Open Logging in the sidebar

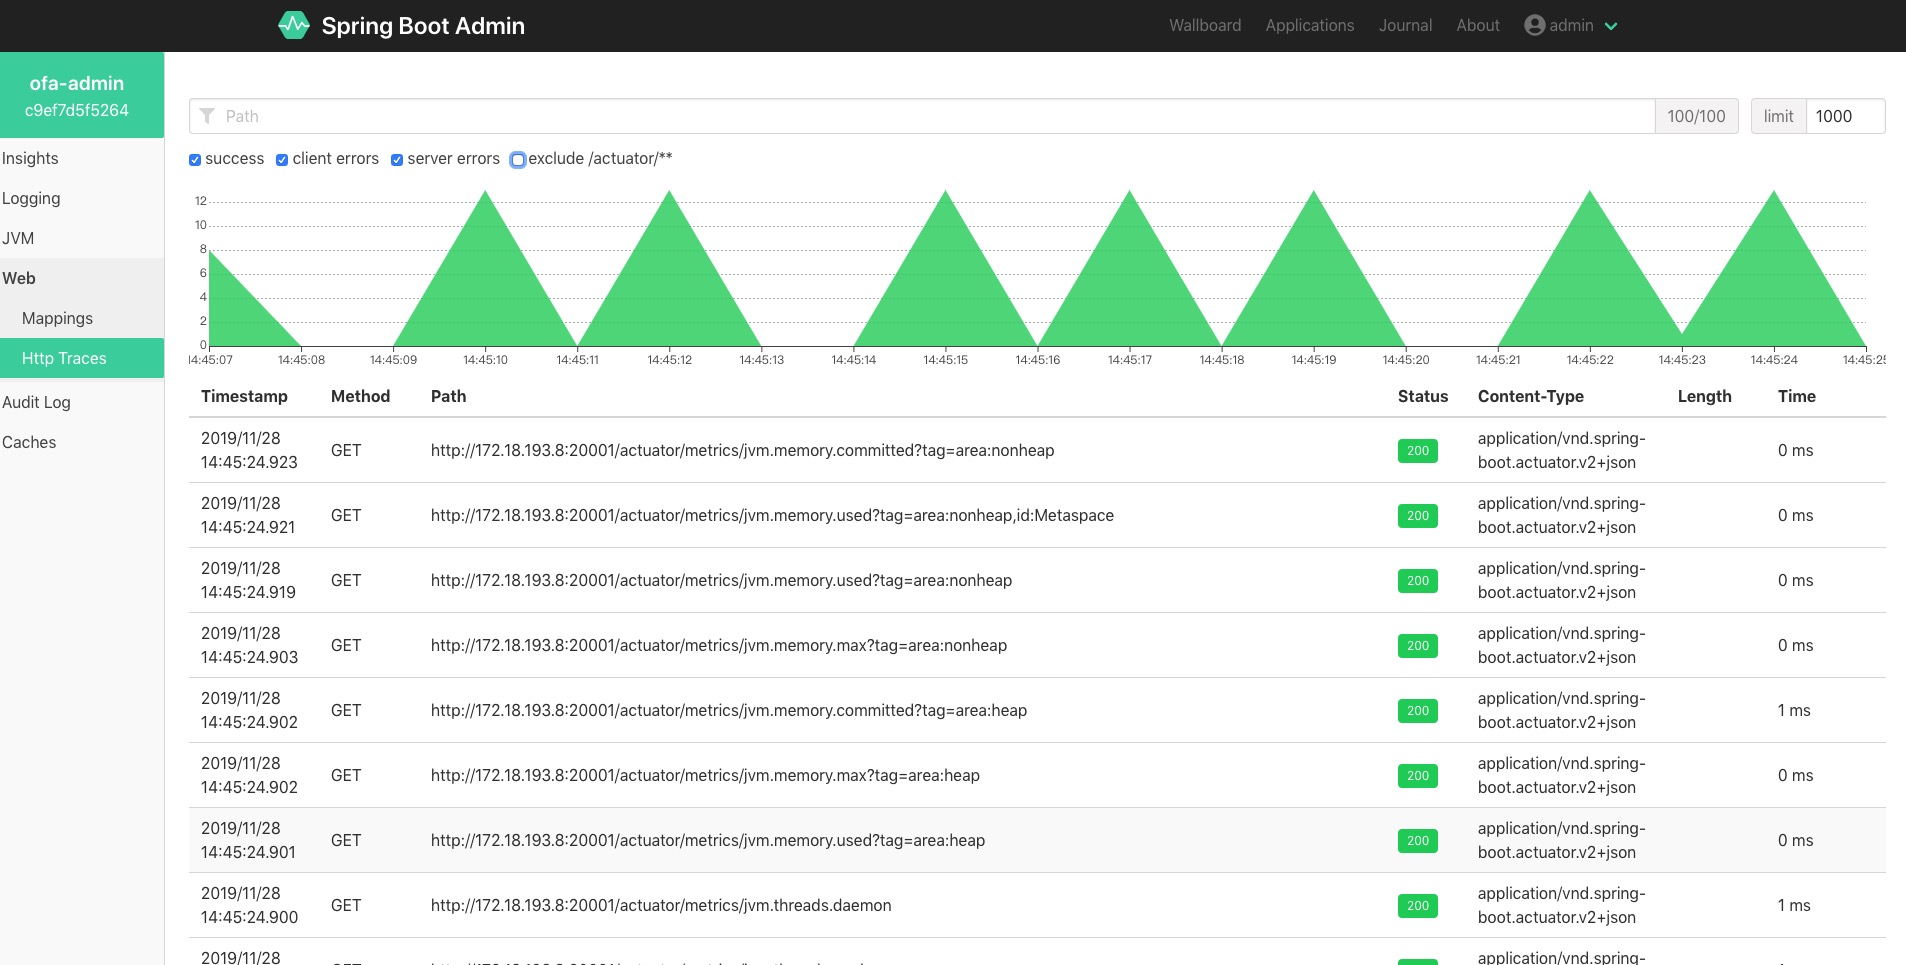(x=82, y=198)
